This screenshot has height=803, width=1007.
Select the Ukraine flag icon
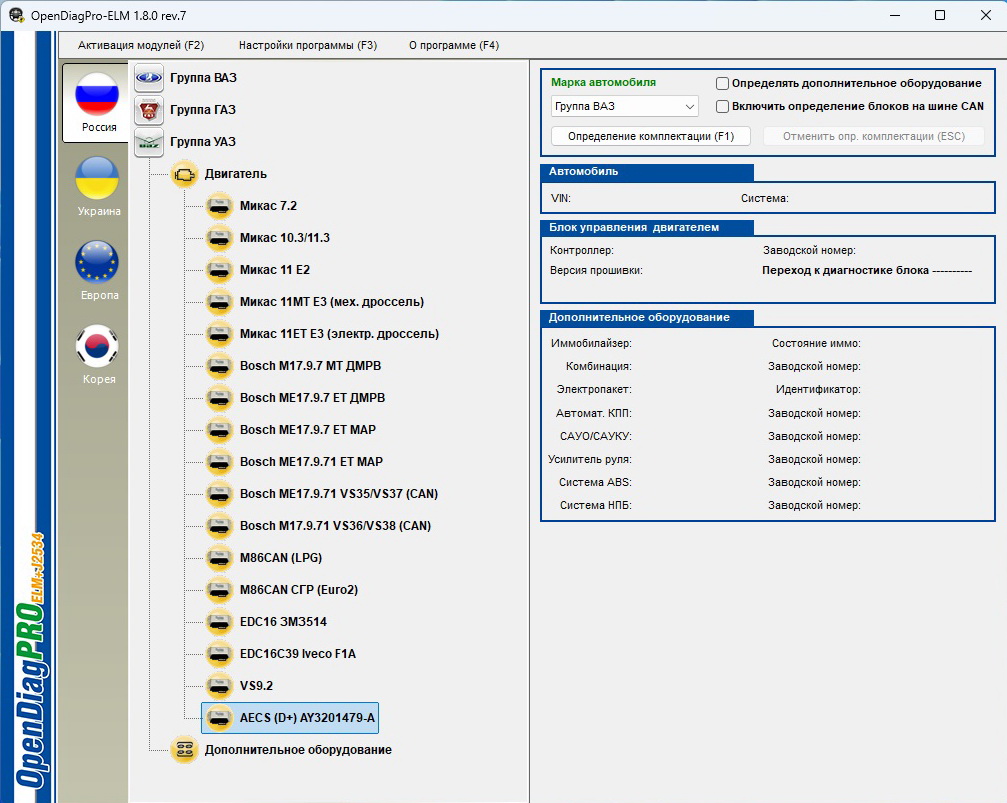tap(98, 178)
